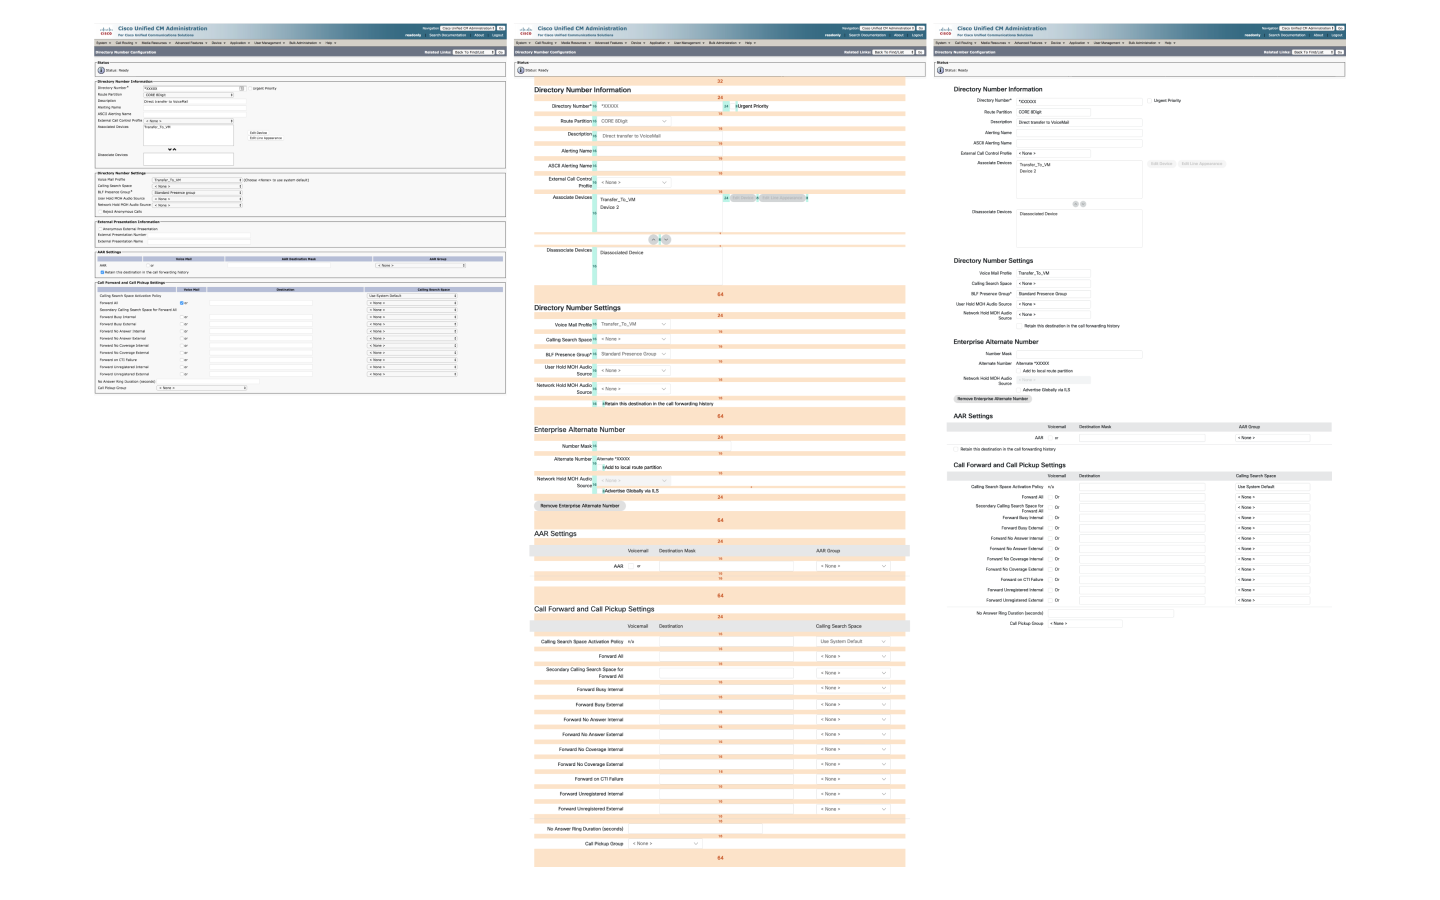The image size is (1440, 900).
Task: Open User Management menu in right mockup
Action: coord(1109,43)
